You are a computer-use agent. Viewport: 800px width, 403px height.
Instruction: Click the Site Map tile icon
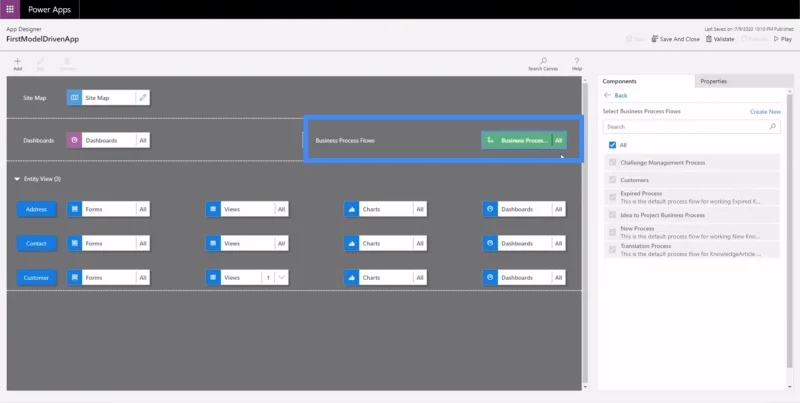pos(74,97)
